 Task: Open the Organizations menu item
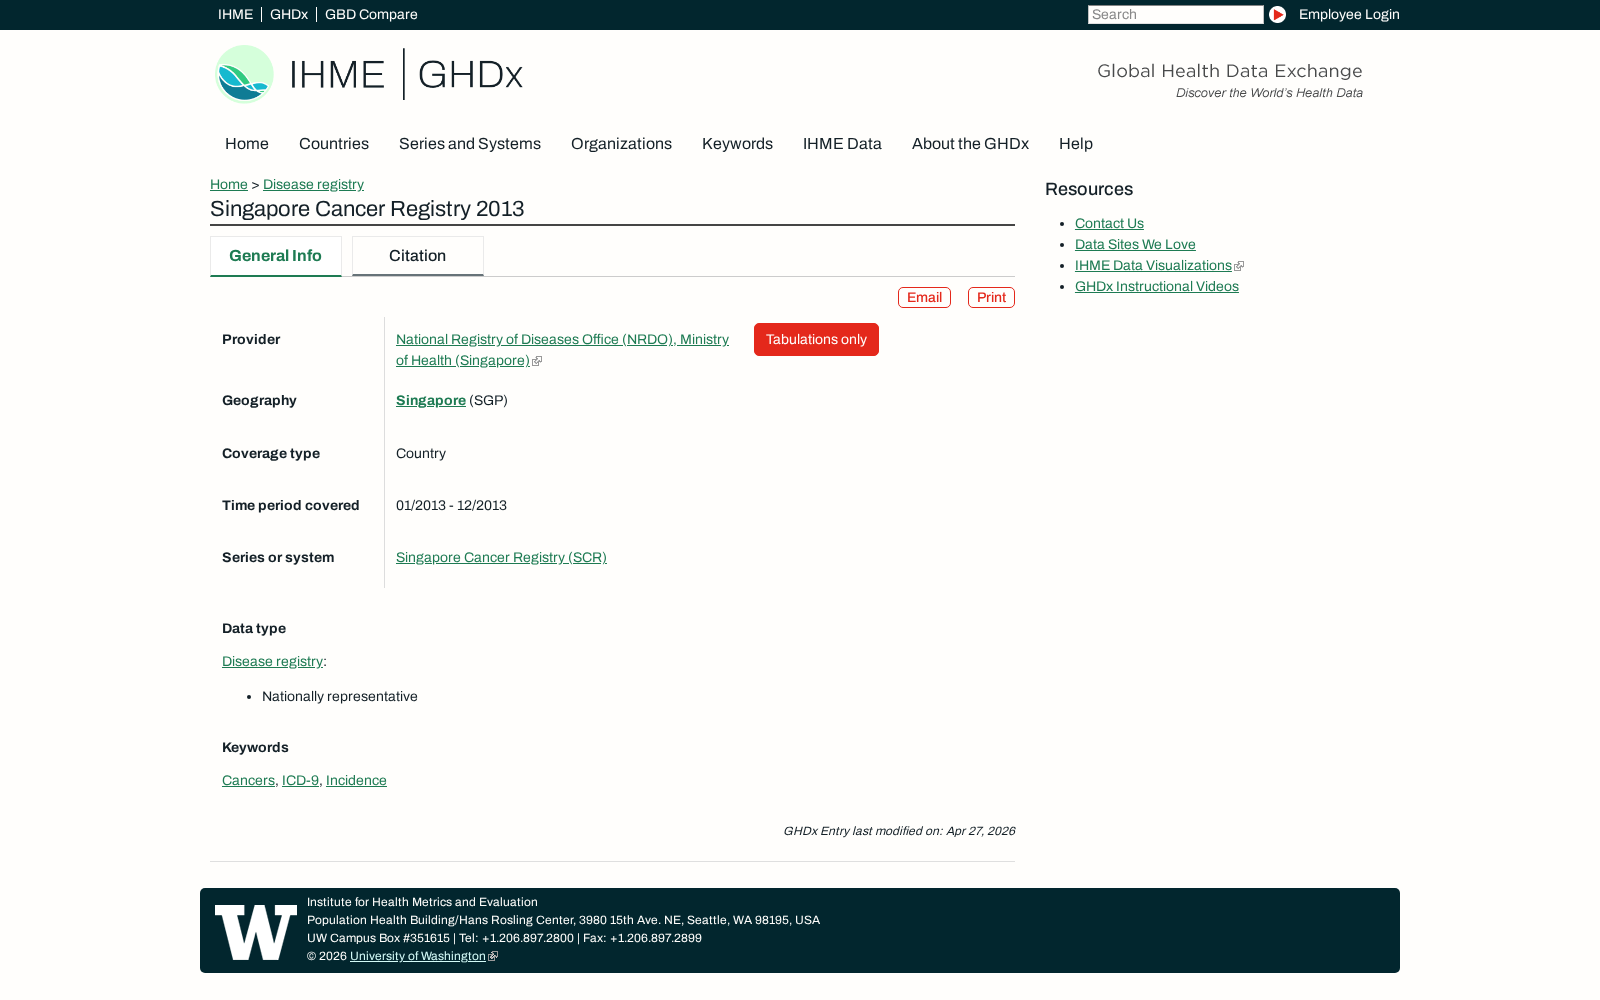click(621, 144)
